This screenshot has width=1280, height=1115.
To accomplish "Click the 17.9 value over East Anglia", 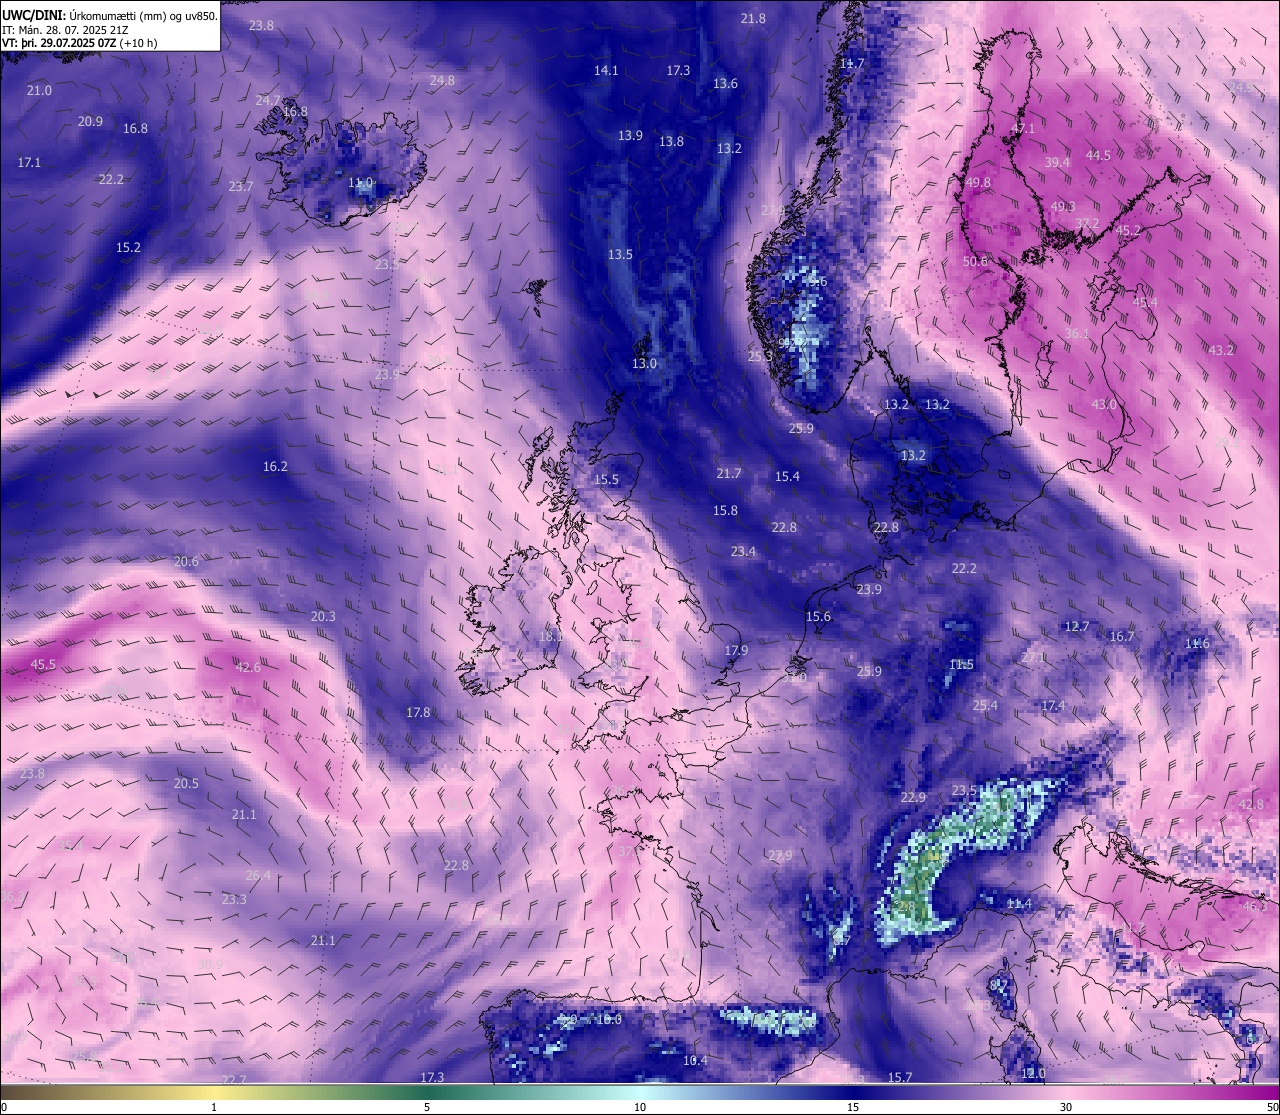I will [736, 650].
